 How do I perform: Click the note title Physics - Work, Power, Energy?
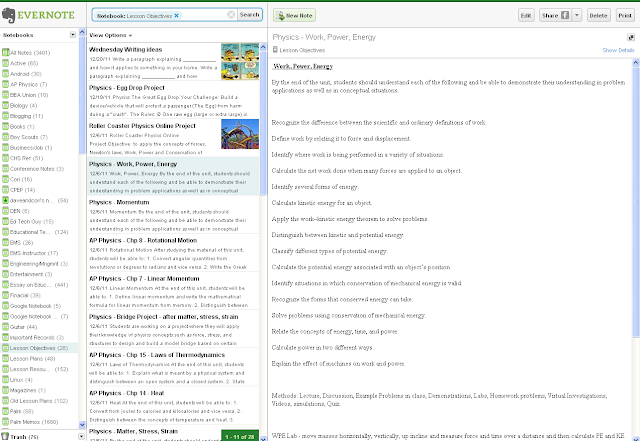coord(324,37)
